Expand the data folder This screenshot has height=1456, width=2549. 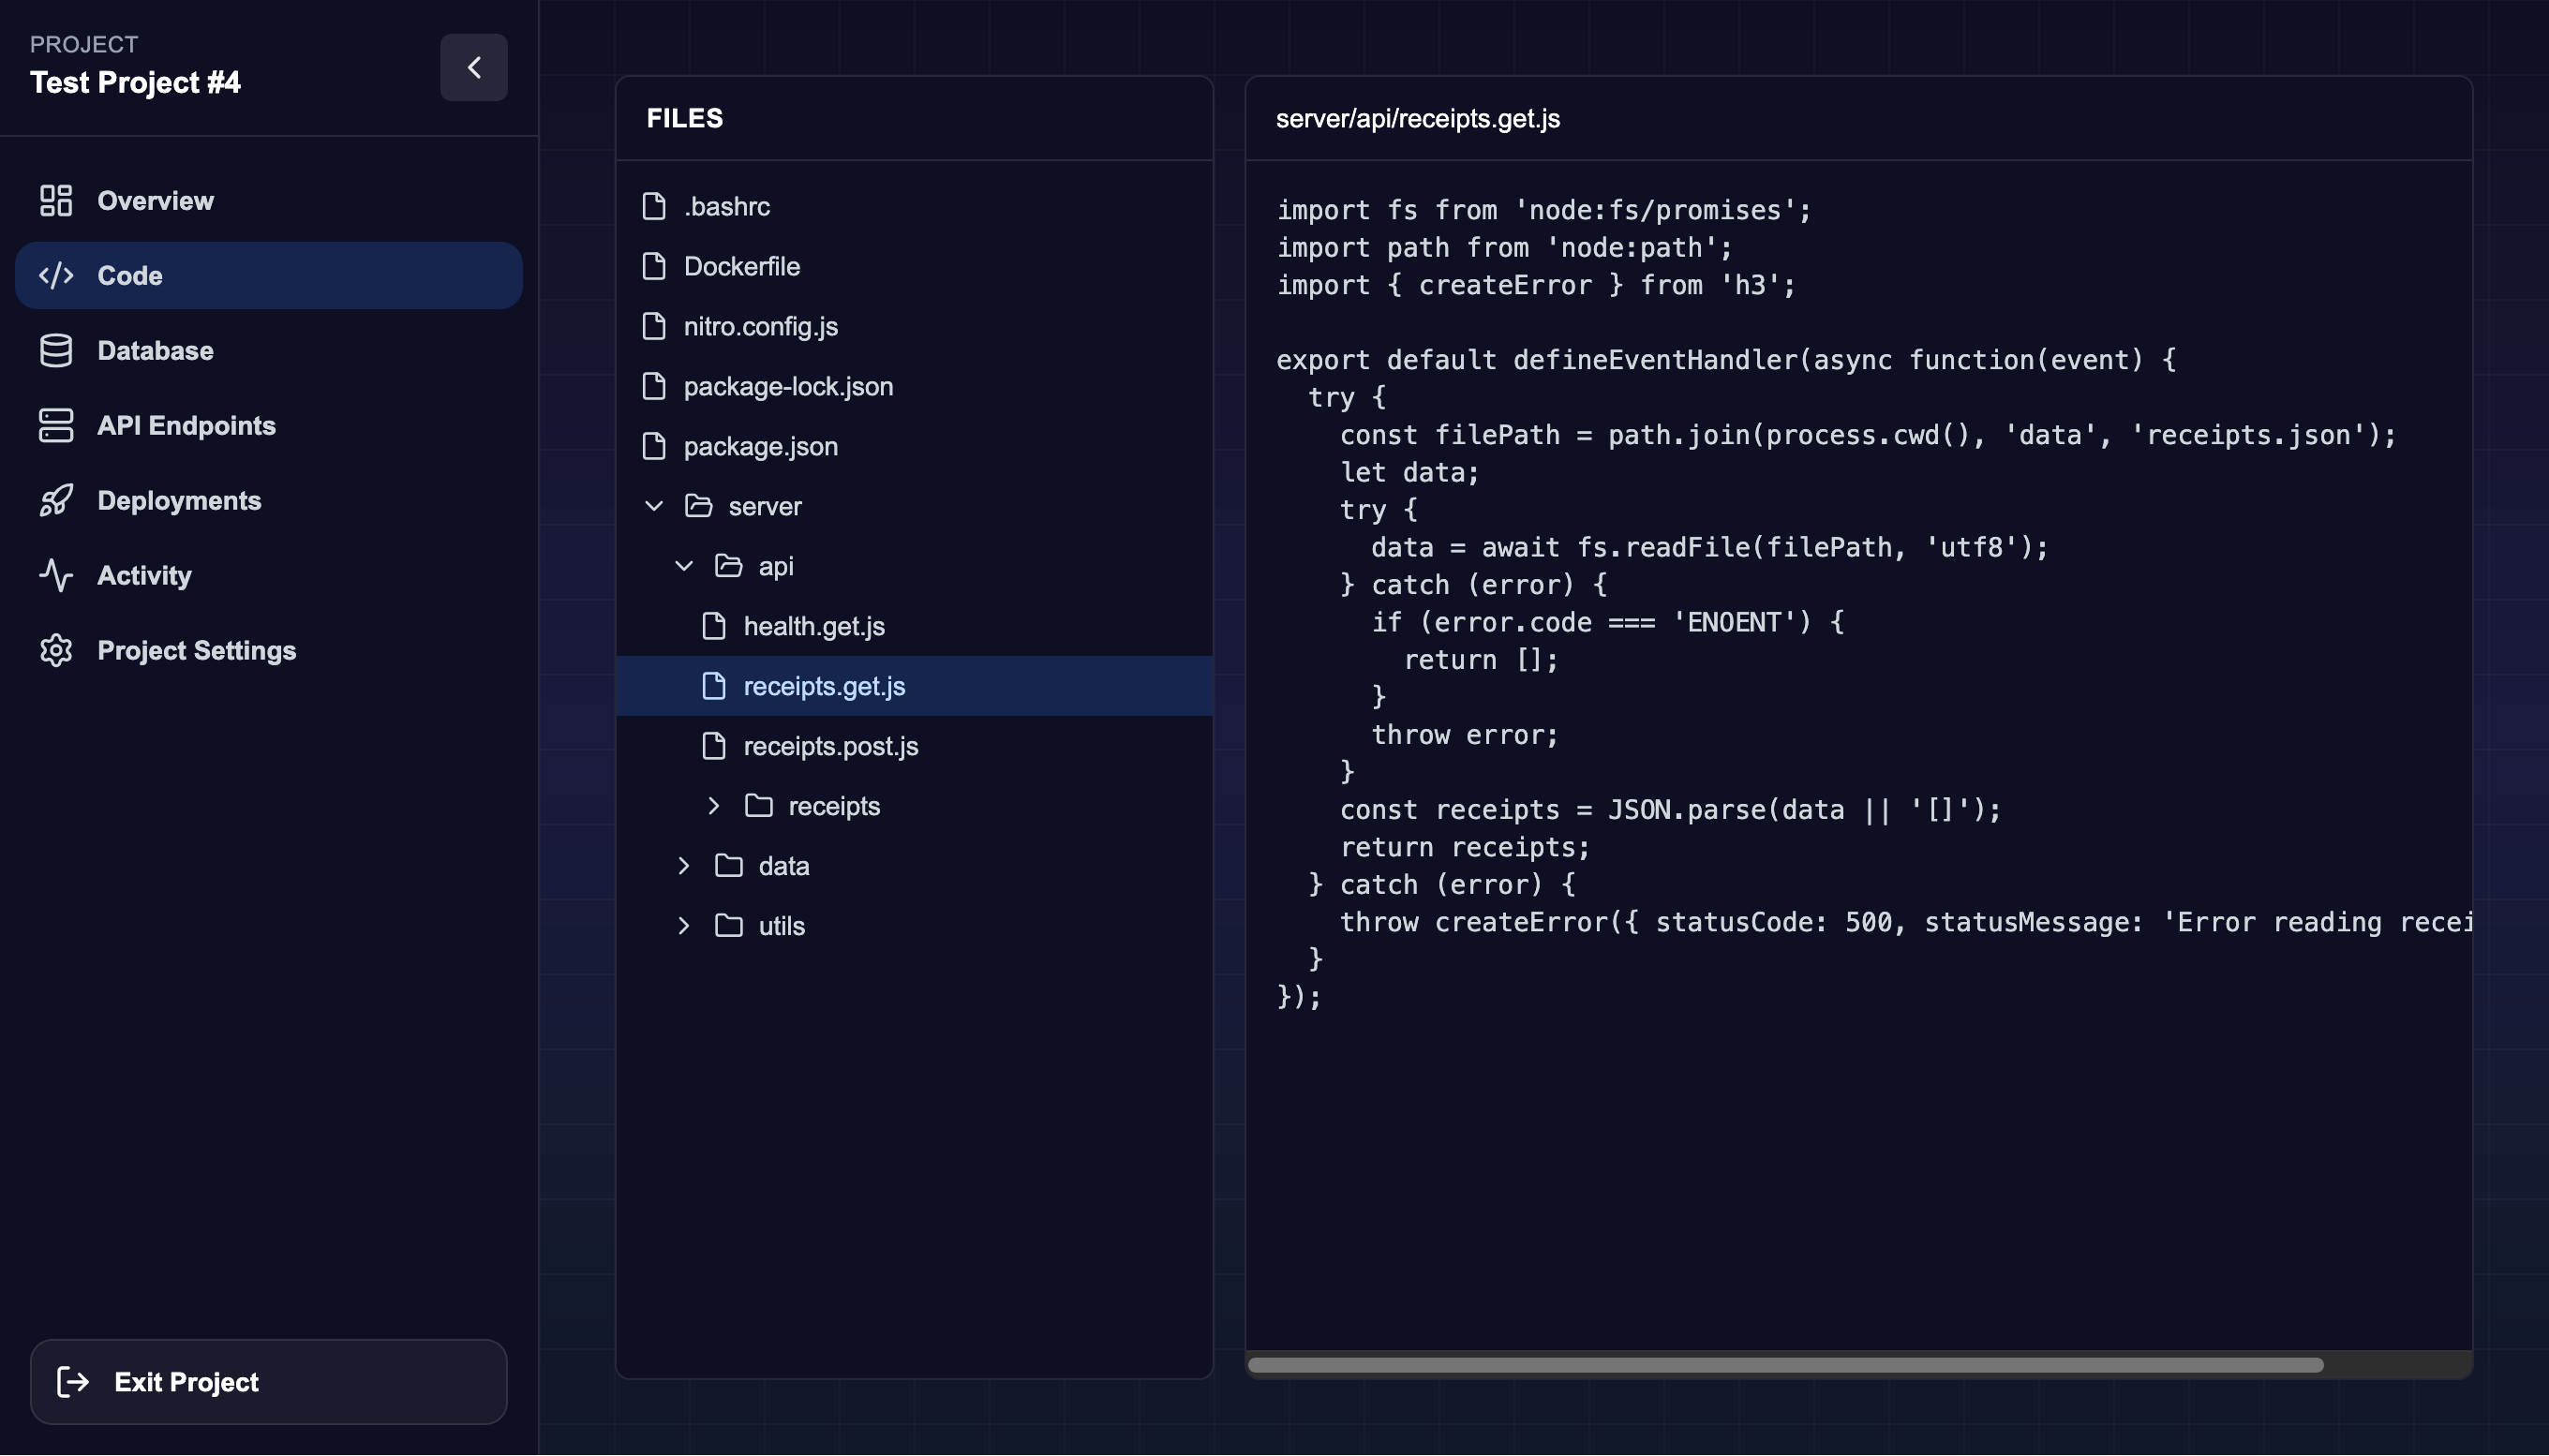tap(684, 866)
